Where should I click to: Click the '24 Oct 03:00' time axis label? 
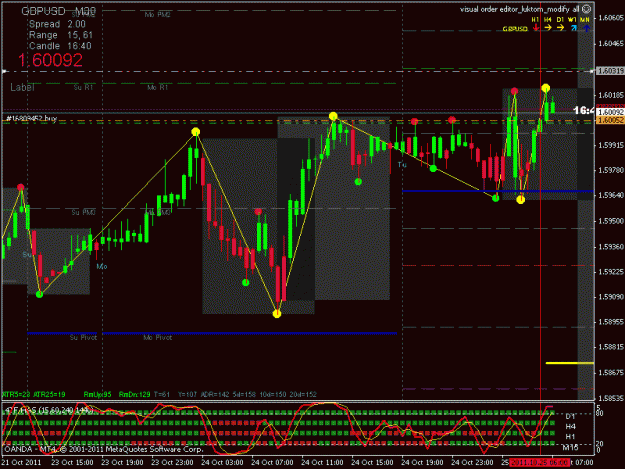pos(222,463)
